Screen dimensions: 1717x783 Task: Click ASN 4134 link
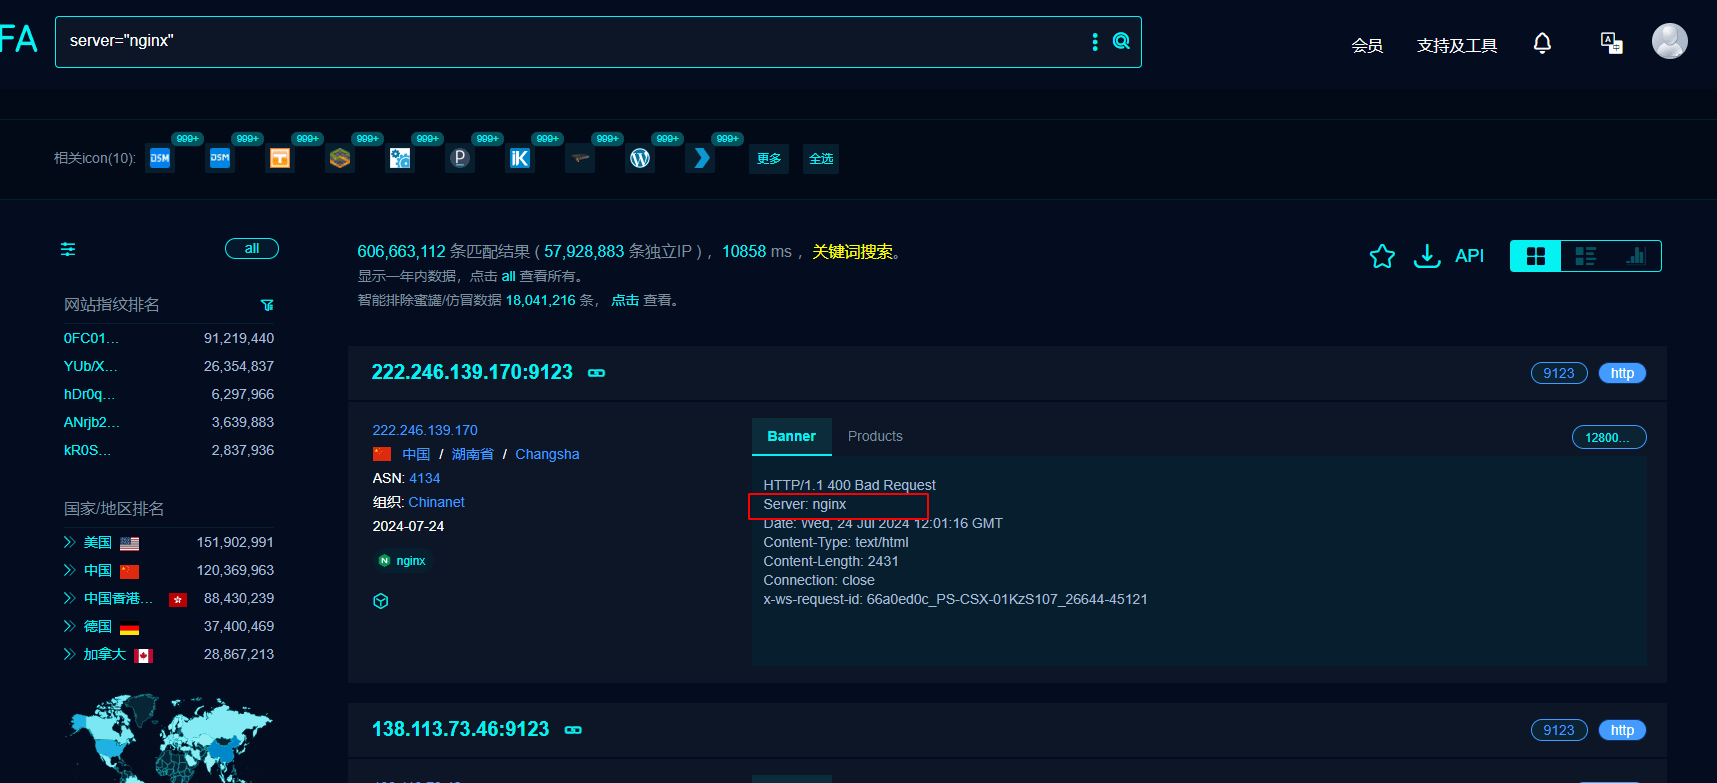pos(424,478)
